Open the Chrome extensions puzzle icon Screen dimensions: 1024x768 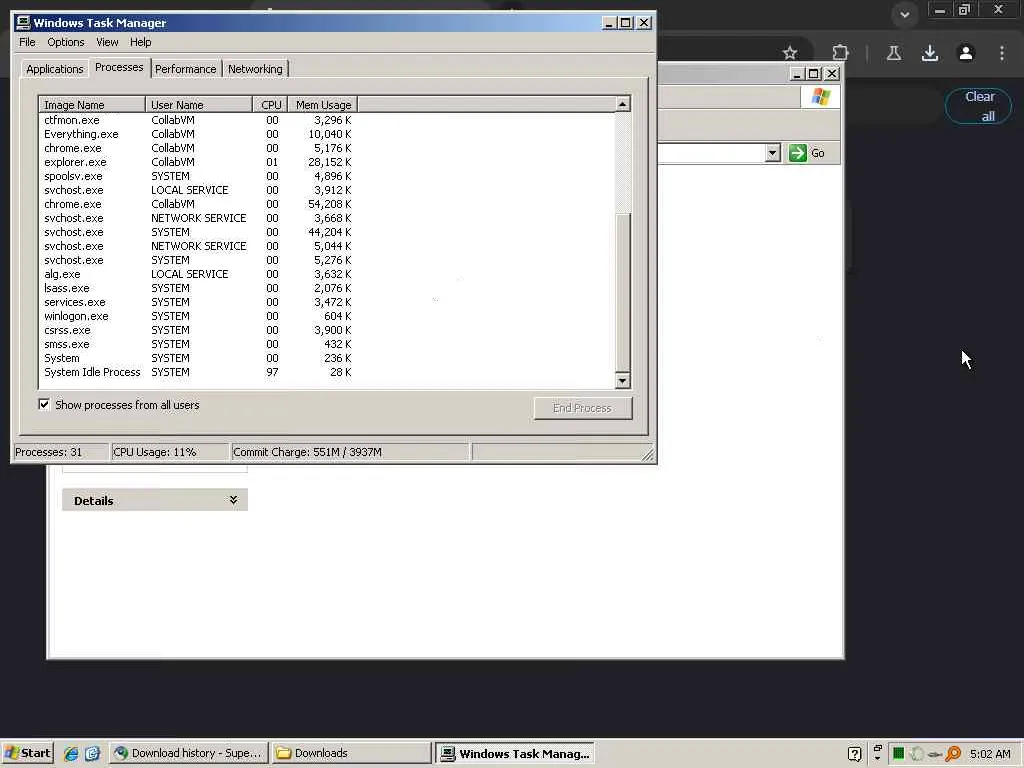[840, 52]
